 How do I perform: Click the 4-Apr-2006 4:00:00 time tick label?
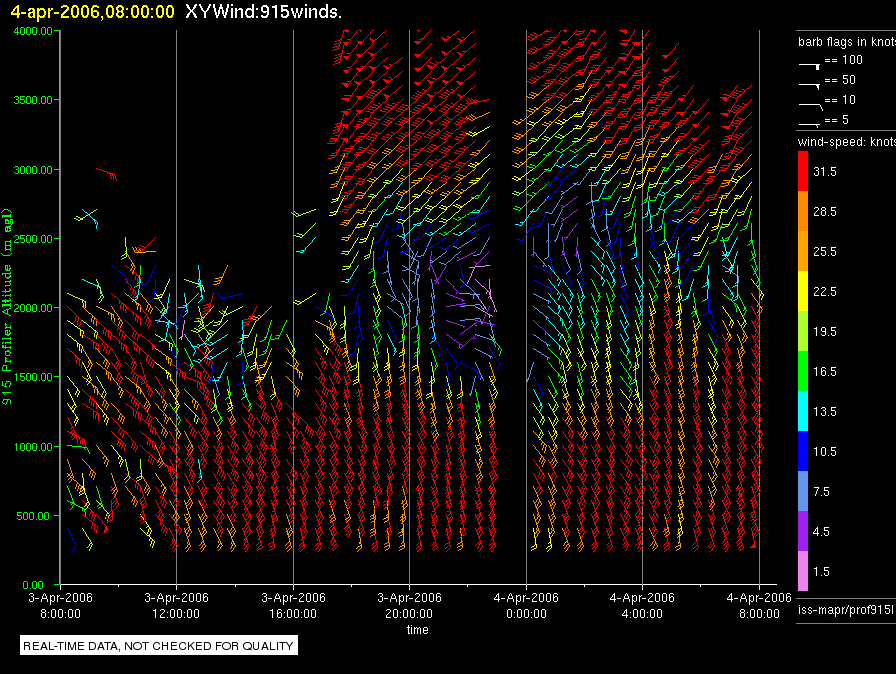point(642,605)
